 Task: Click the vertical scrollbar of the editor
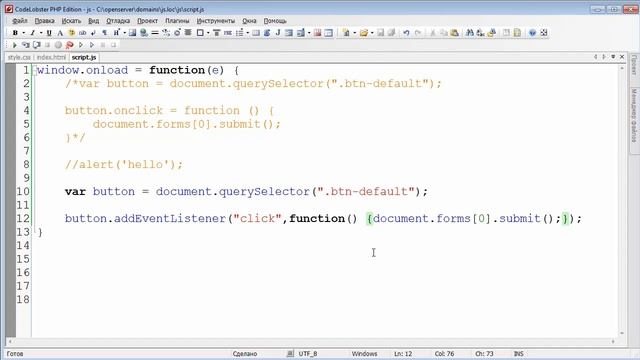point(622,201)
